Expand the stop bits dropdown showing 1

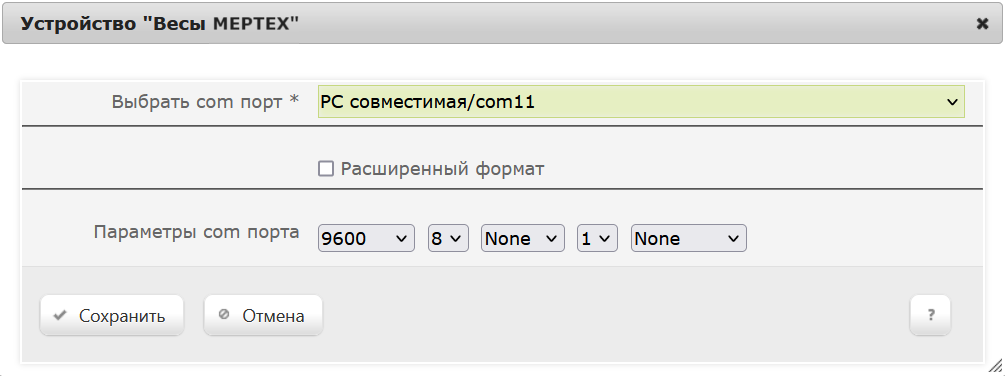pos(597,238)
